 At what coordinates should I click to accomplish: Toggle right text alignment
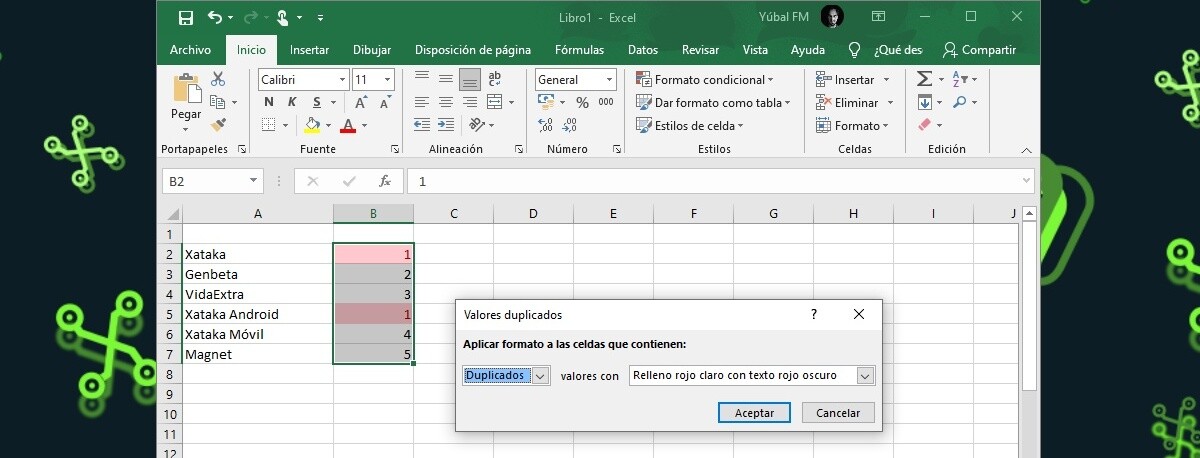(469, 102)
